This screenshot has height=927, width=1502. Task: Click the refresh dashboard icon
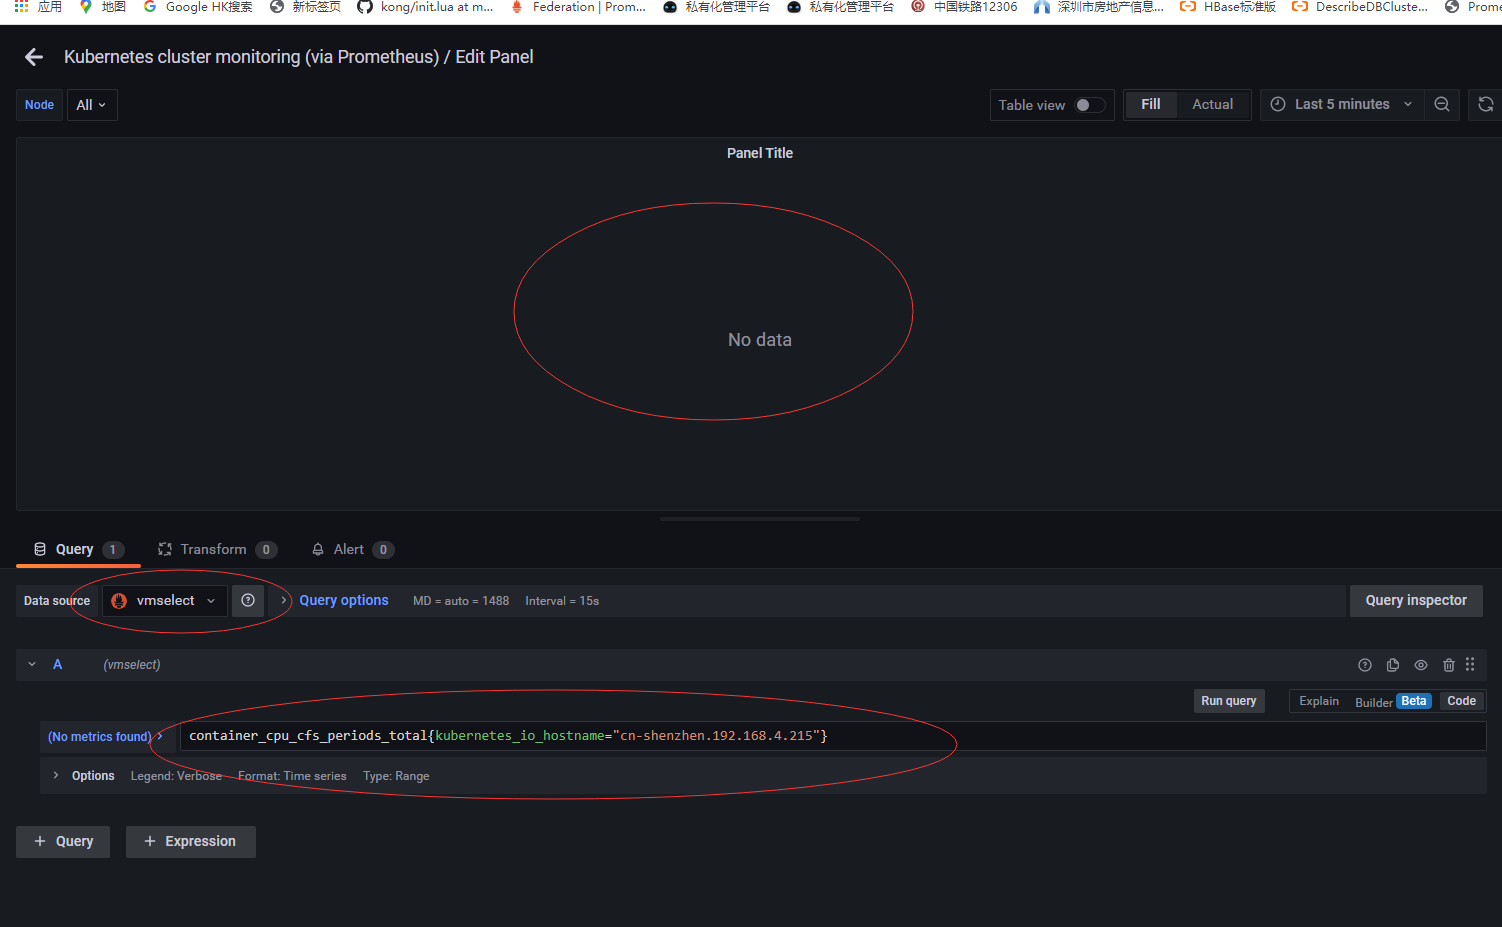(x=1486, y=104)
